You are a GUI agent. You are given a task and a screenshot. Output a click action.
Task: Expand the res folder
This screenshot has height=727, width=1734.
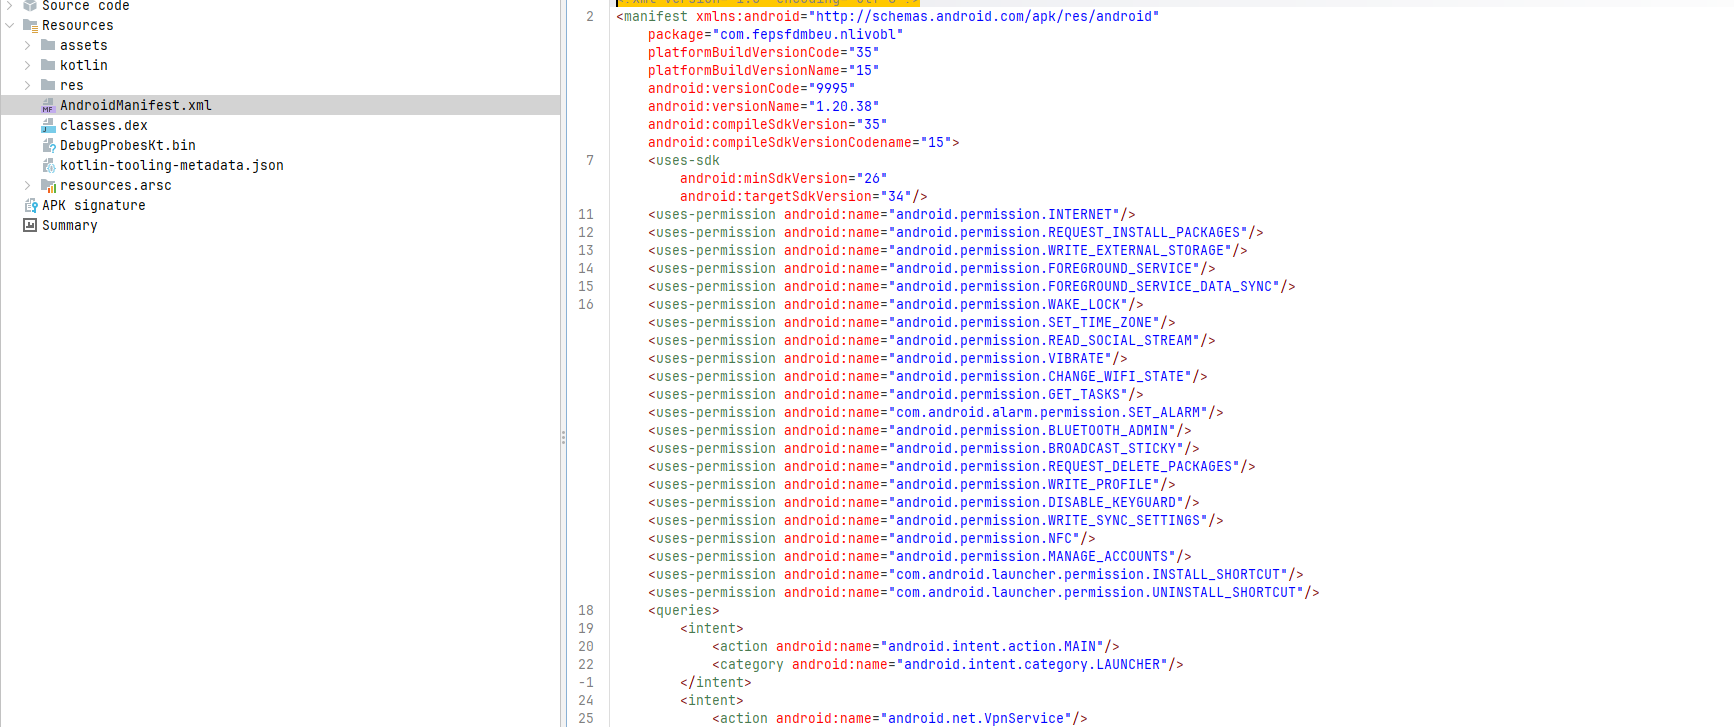28,85
